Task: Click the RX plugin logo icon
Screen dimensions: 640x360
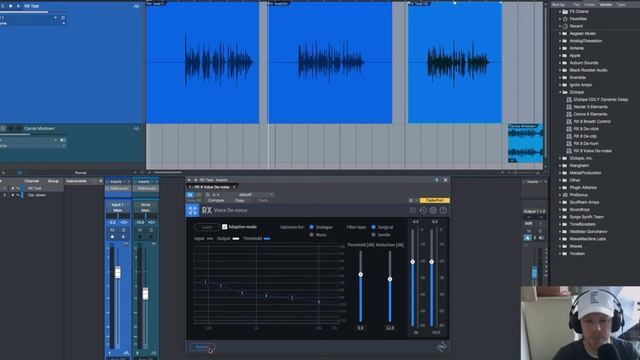Action: (192, 210)
